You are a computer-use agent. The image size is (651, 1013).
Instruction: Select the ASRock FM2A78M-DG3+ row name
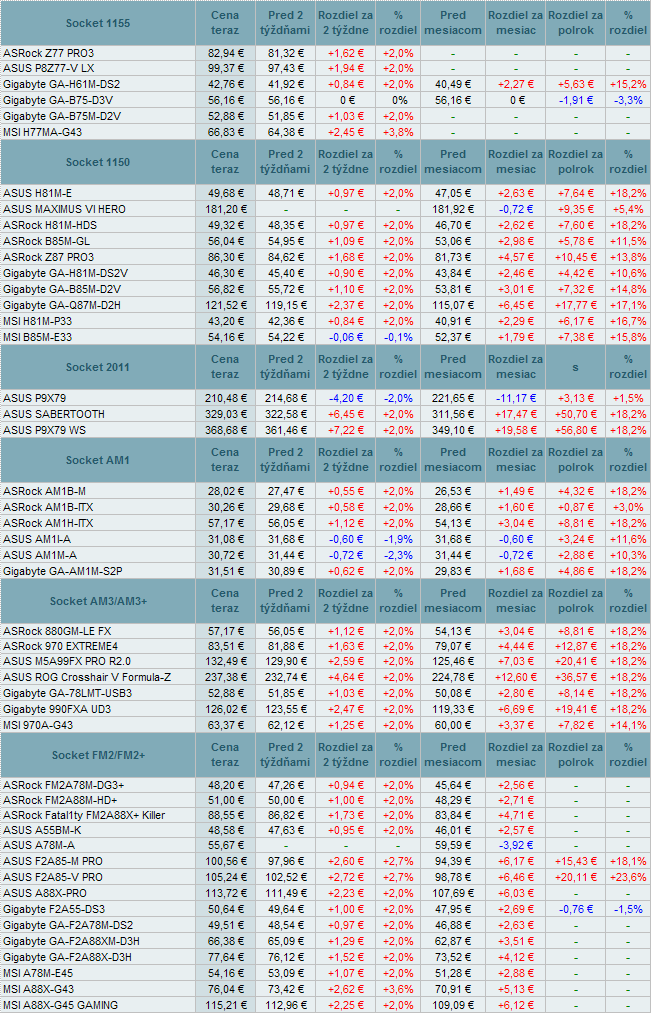[64, 785]
